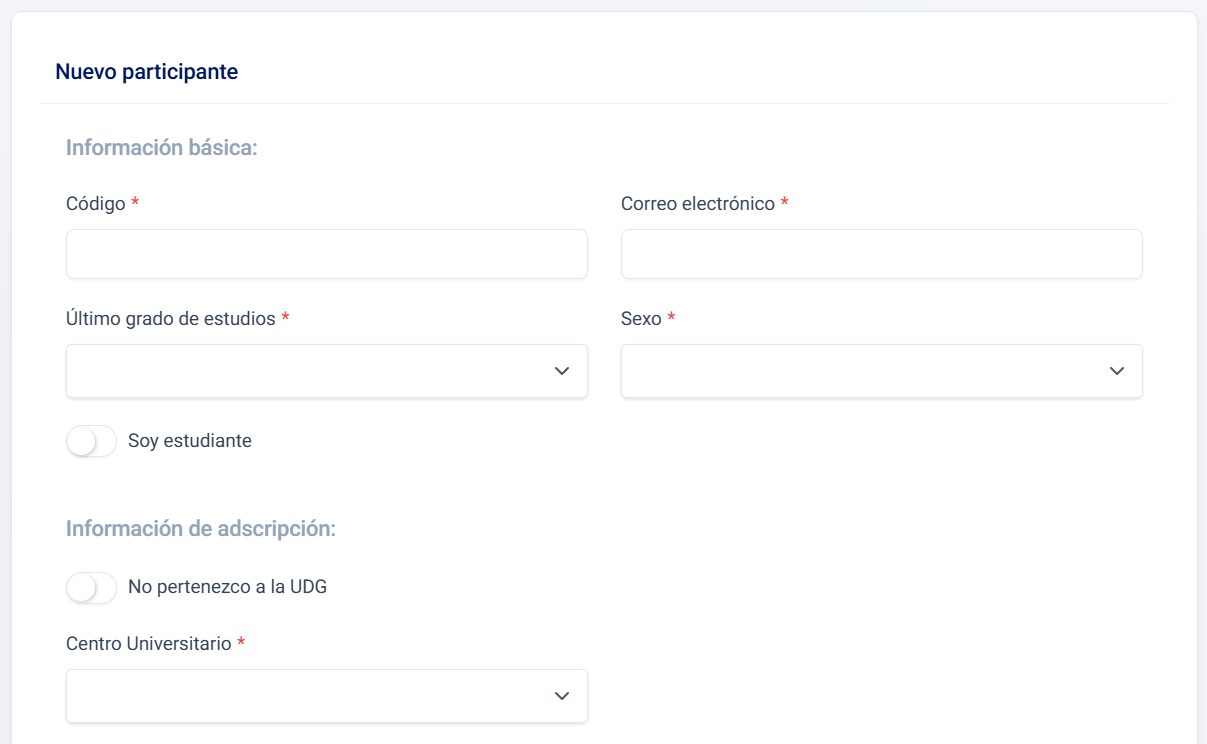
Task: Click the "No pertenezco a la UDG" label text
Action: click(x=227, y=588)
